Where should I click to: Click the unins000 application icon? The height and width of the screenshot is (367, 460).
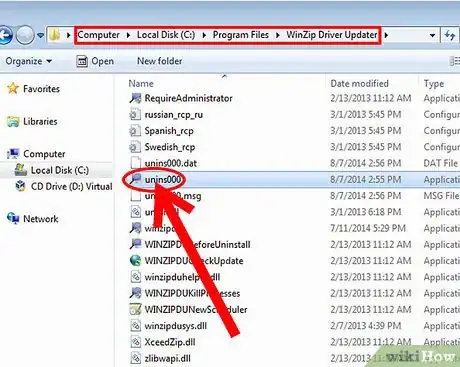pos(135,179)
